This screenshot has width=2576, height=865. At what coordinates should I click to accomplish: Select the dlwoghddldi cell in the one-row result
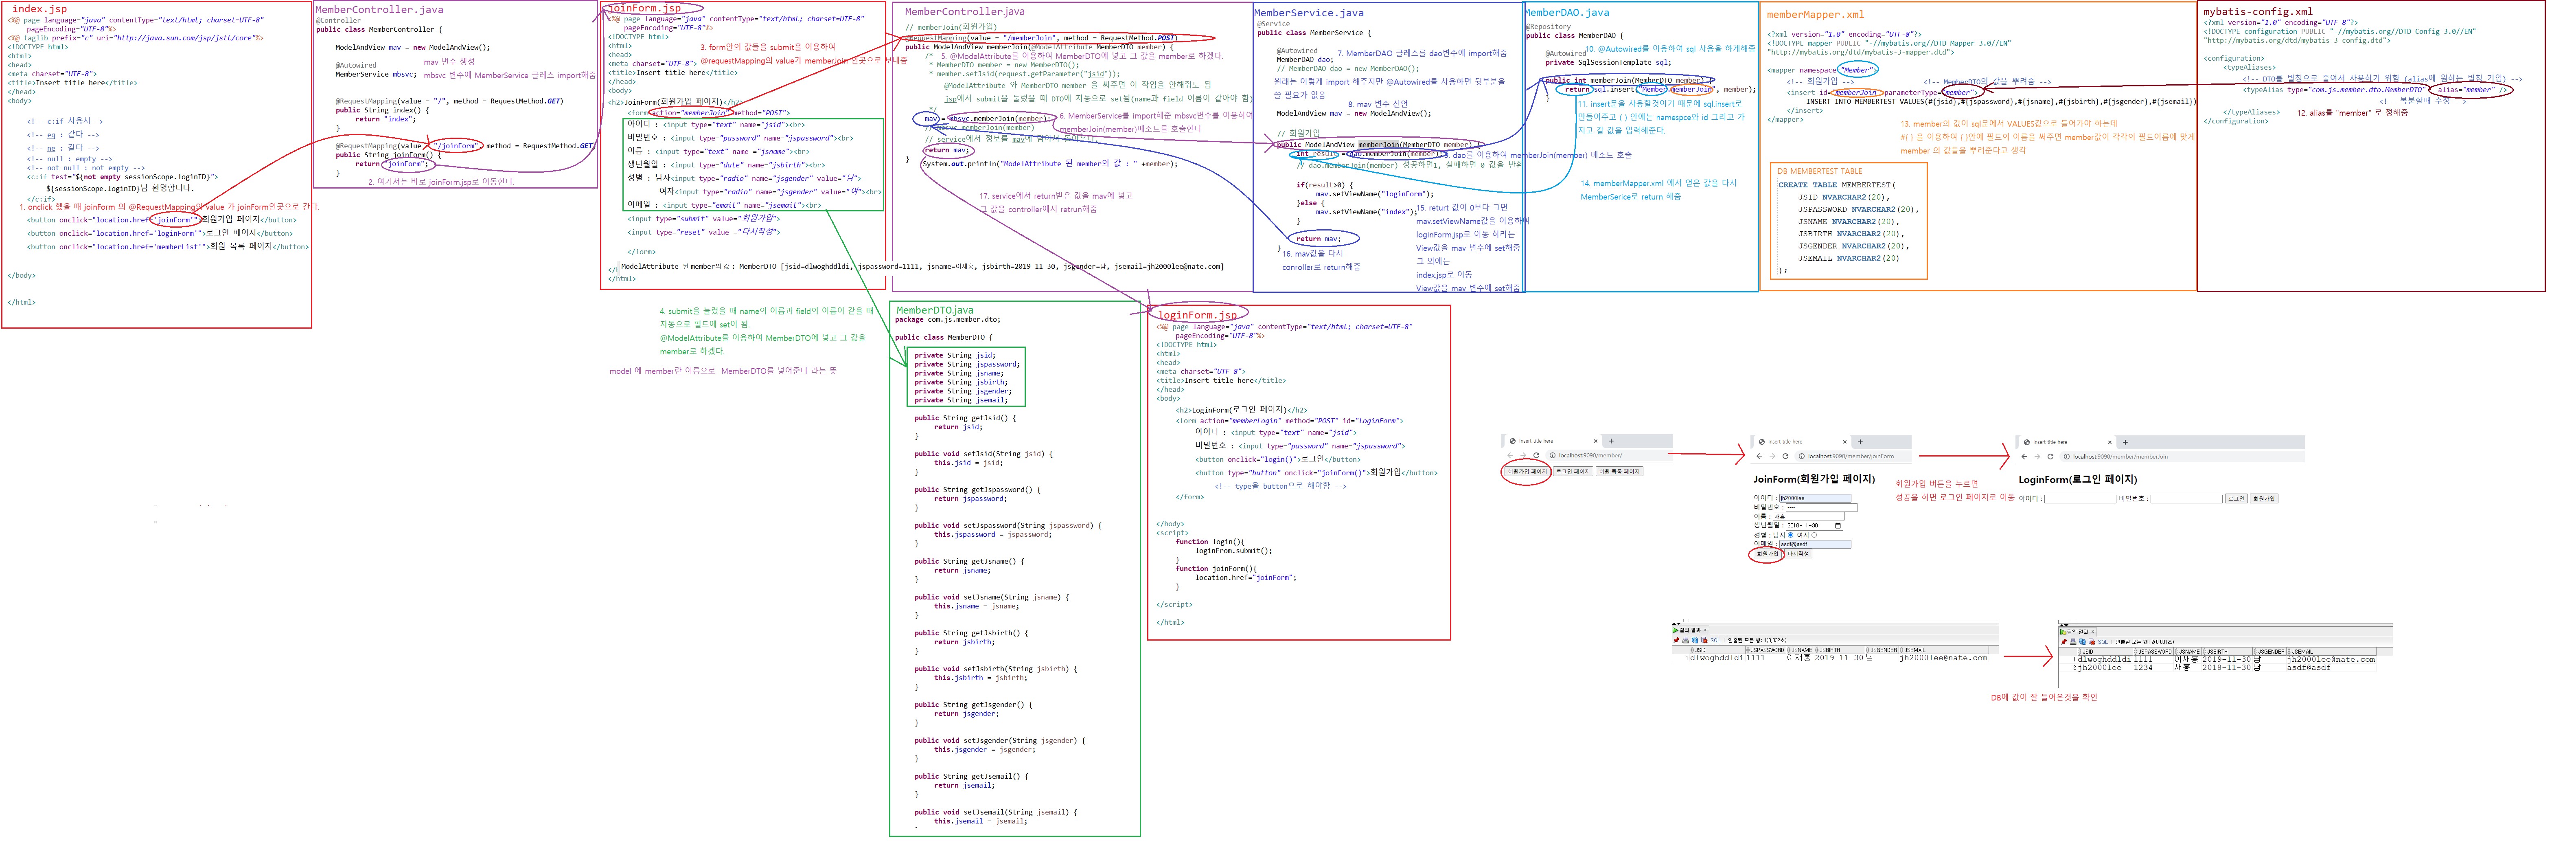click(x=1717, y=658)
